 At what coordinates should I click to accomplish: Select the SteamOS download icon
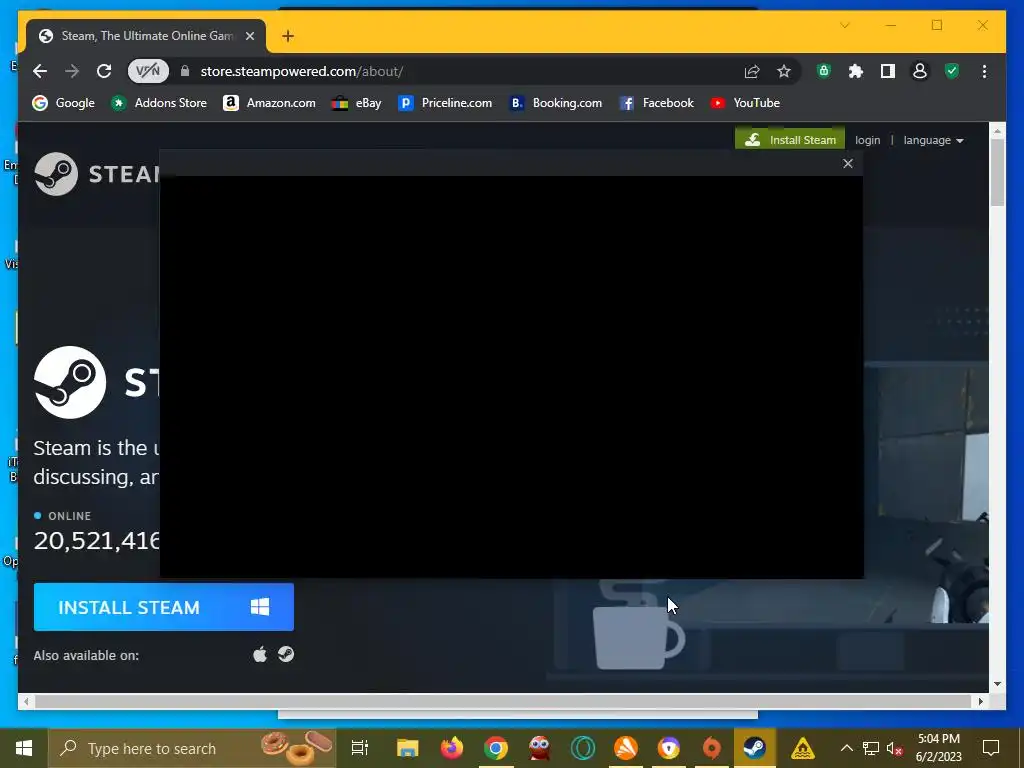tap(286, 654)
